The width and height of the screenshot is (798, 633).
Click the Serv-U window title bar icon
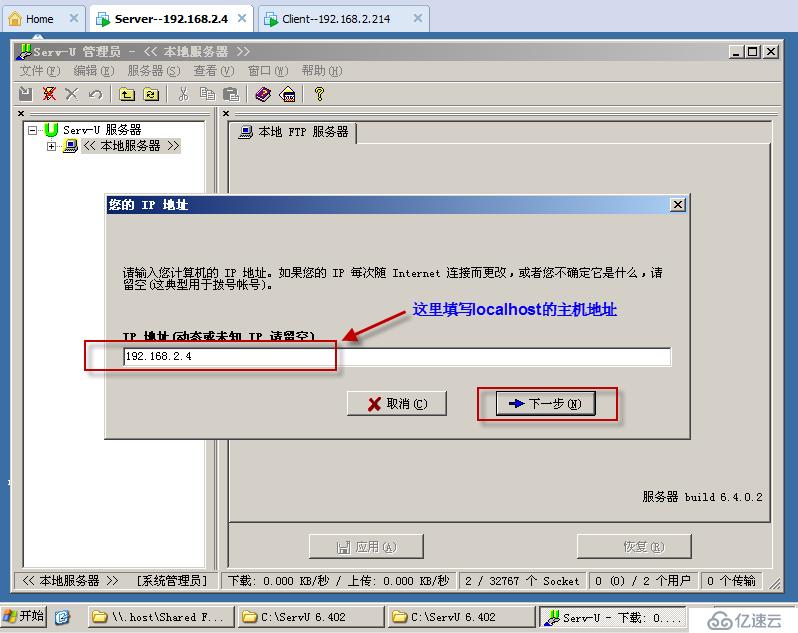pyautogui.click(x=24, y=51)
